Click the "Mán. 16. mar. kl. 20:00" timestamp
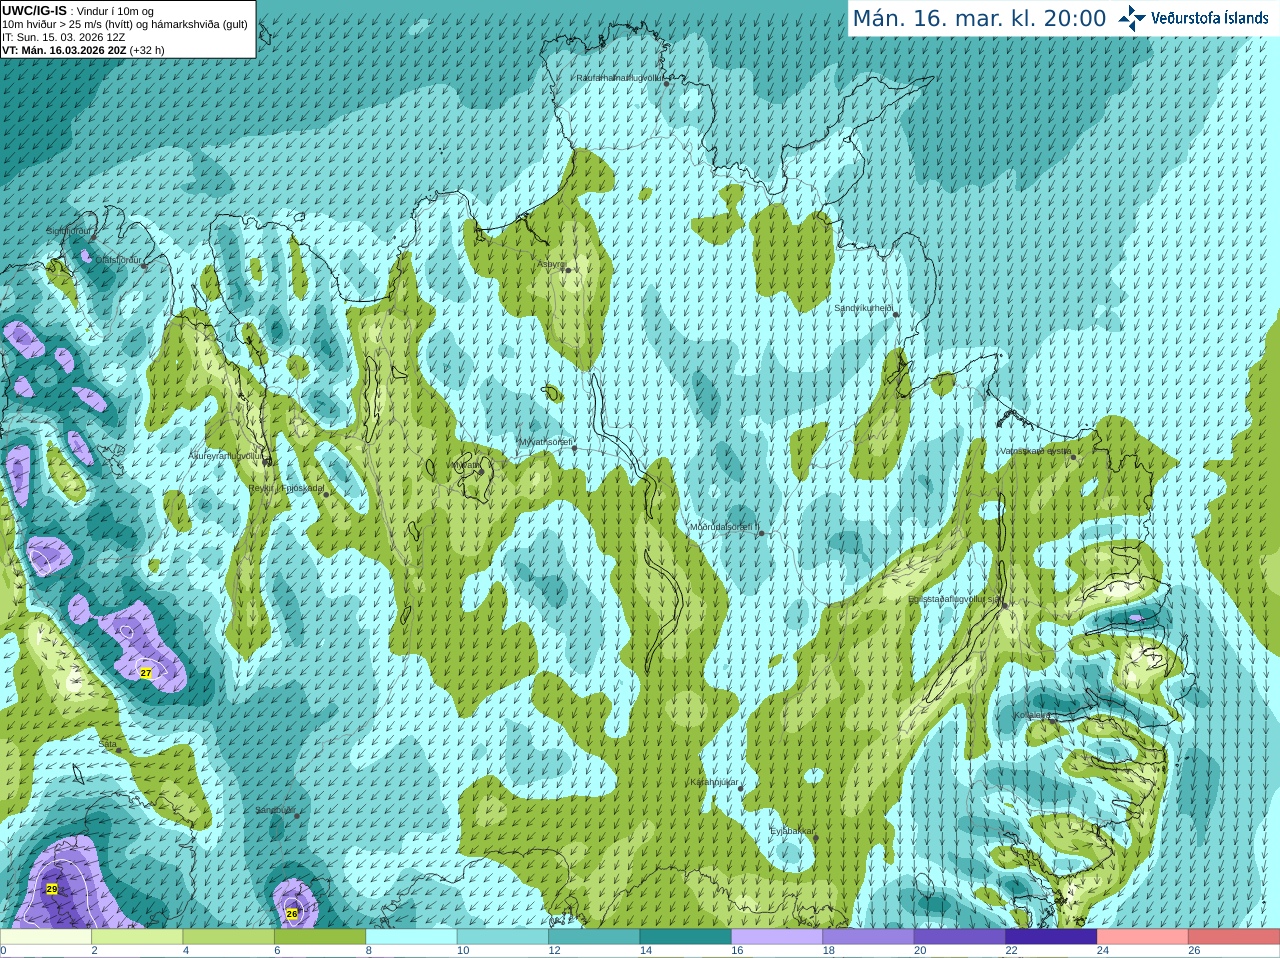 point(979,19)
